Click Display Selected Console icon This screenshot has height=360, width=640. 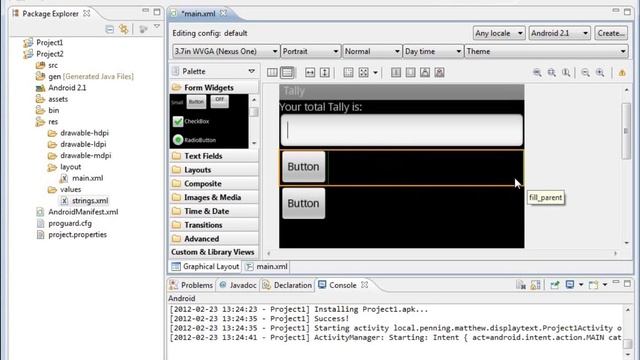point(570,284)
